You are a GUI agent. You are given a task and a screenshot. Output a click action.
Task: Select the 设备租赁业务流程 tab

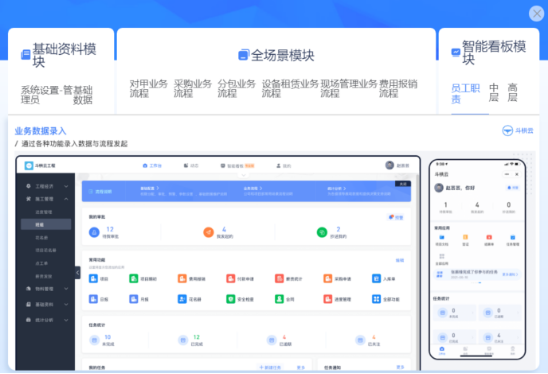290,88
